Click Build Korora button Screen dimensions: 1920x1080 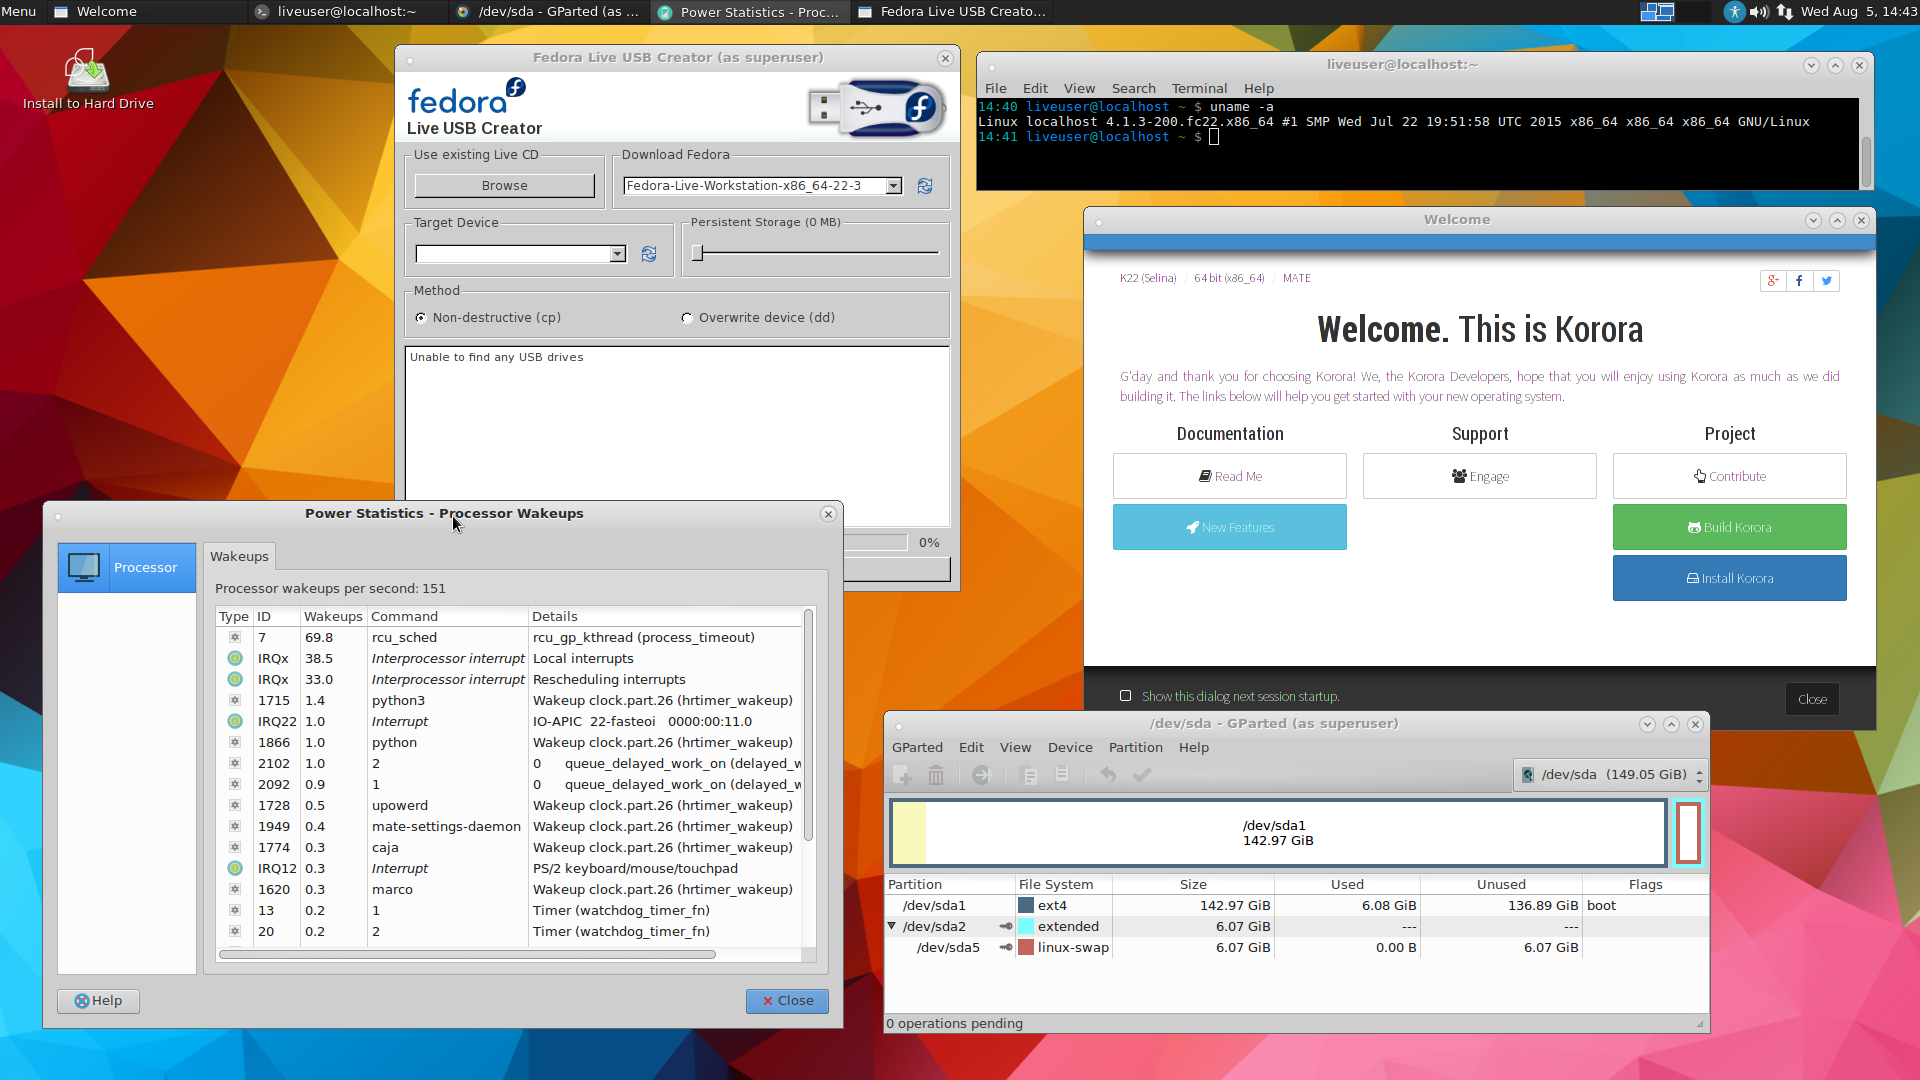(x=1729, y=527)
